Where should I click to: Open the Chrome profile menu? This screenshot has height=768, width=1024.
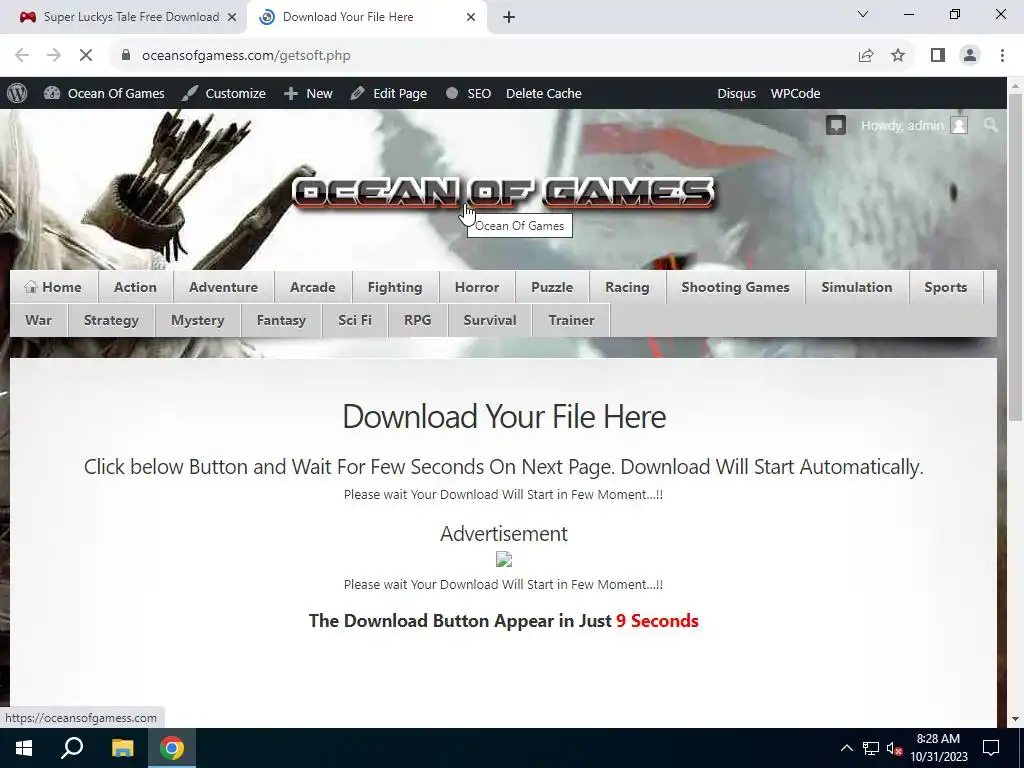pos(970,56)
